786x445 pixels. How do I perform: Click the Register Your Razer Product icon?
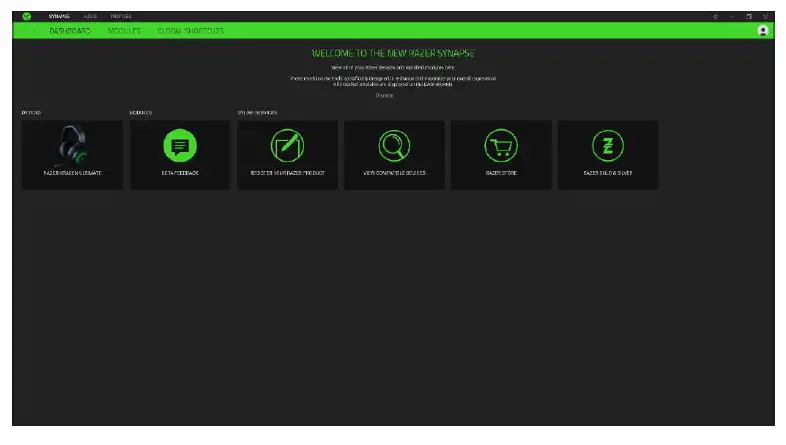click(287, 146)
